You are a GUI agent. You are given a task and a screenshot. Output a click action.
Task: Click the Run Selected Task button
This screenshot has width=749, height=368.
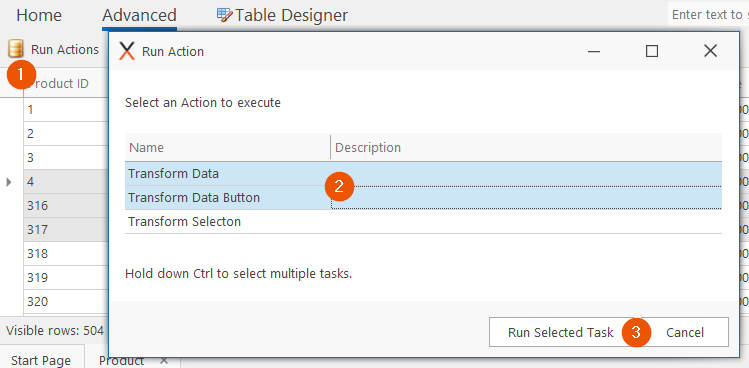point(560,332)
